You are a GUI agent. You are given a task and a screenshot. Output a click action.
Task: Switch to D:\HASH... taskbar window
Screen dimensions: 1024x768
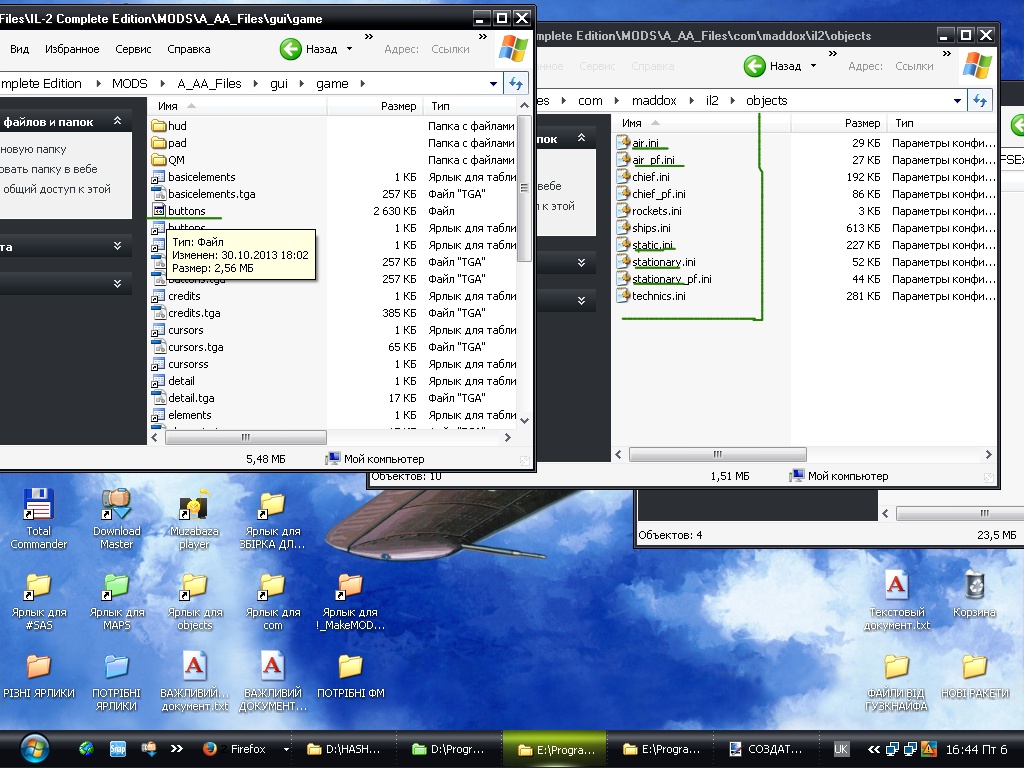(344, 749)
